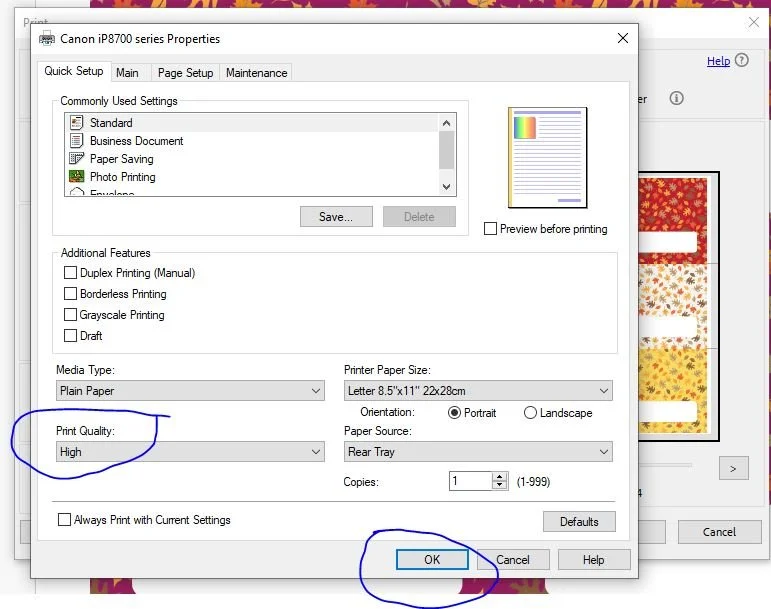The width and height of the screenshot is (771, 609).
Task: Click Cancel in the background Print window
Action: pyautogui.click(x=719, y=532)
